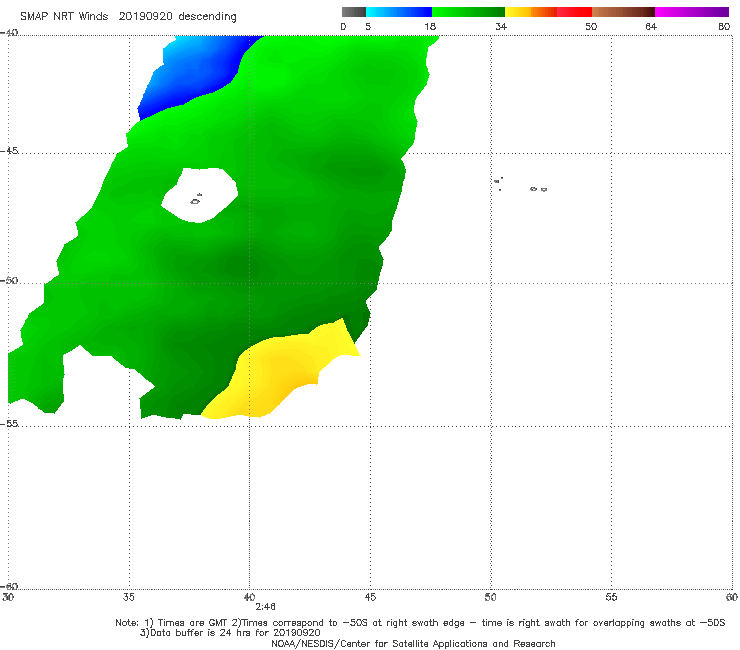The height and width of the screenshot is (650, 740).
Task: Pick the red segment of the color bar
Action: [x=574, y=12]
